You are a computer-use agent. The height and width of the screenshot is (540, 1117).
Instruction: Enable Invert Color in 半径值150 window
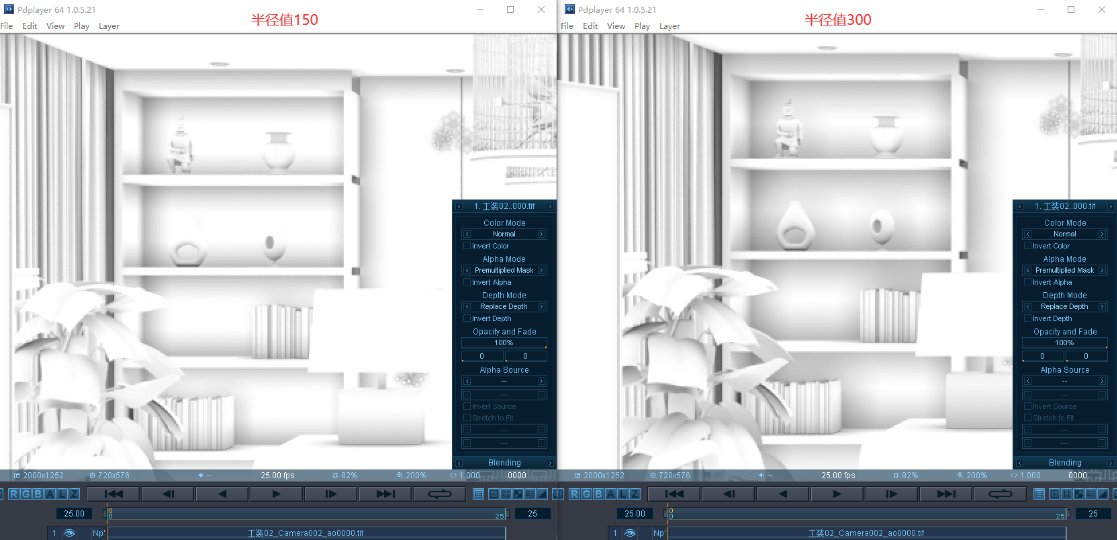pos(466,246)
